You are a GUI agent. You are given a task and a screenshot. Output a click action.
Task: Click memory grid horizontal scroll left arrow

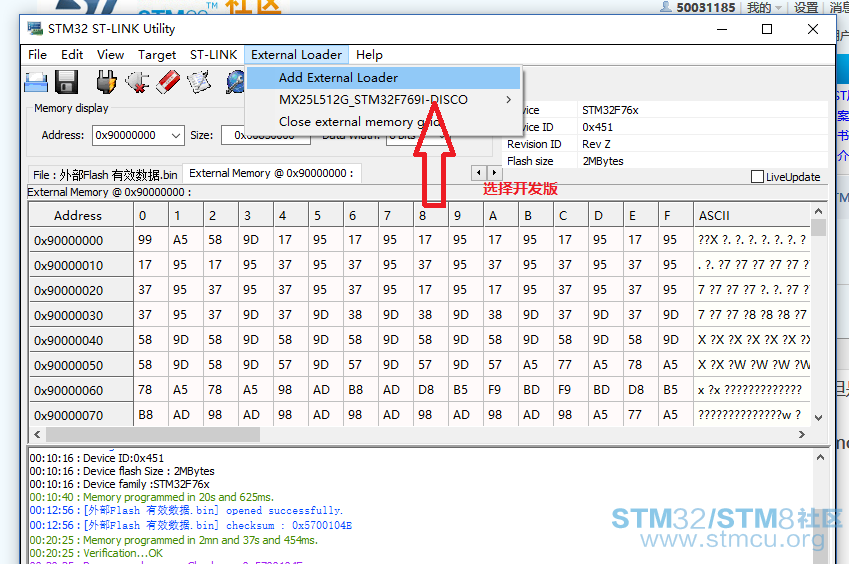click(x=37, y=434)
